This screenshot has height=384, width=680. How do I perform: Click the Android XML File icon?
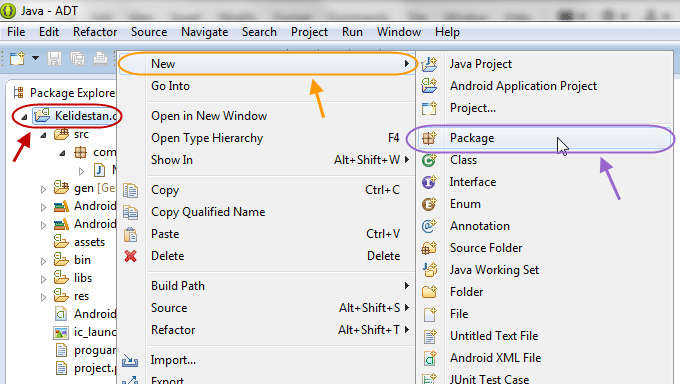click(429, 358)
